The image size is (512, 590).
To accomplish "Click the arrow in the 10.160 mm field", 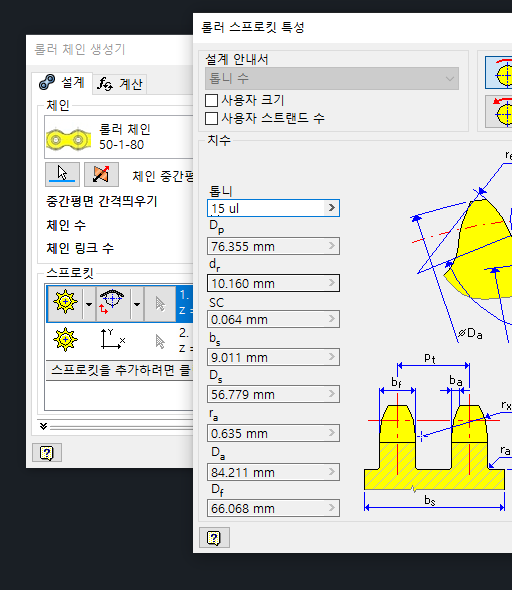I will tap(331, 283).
